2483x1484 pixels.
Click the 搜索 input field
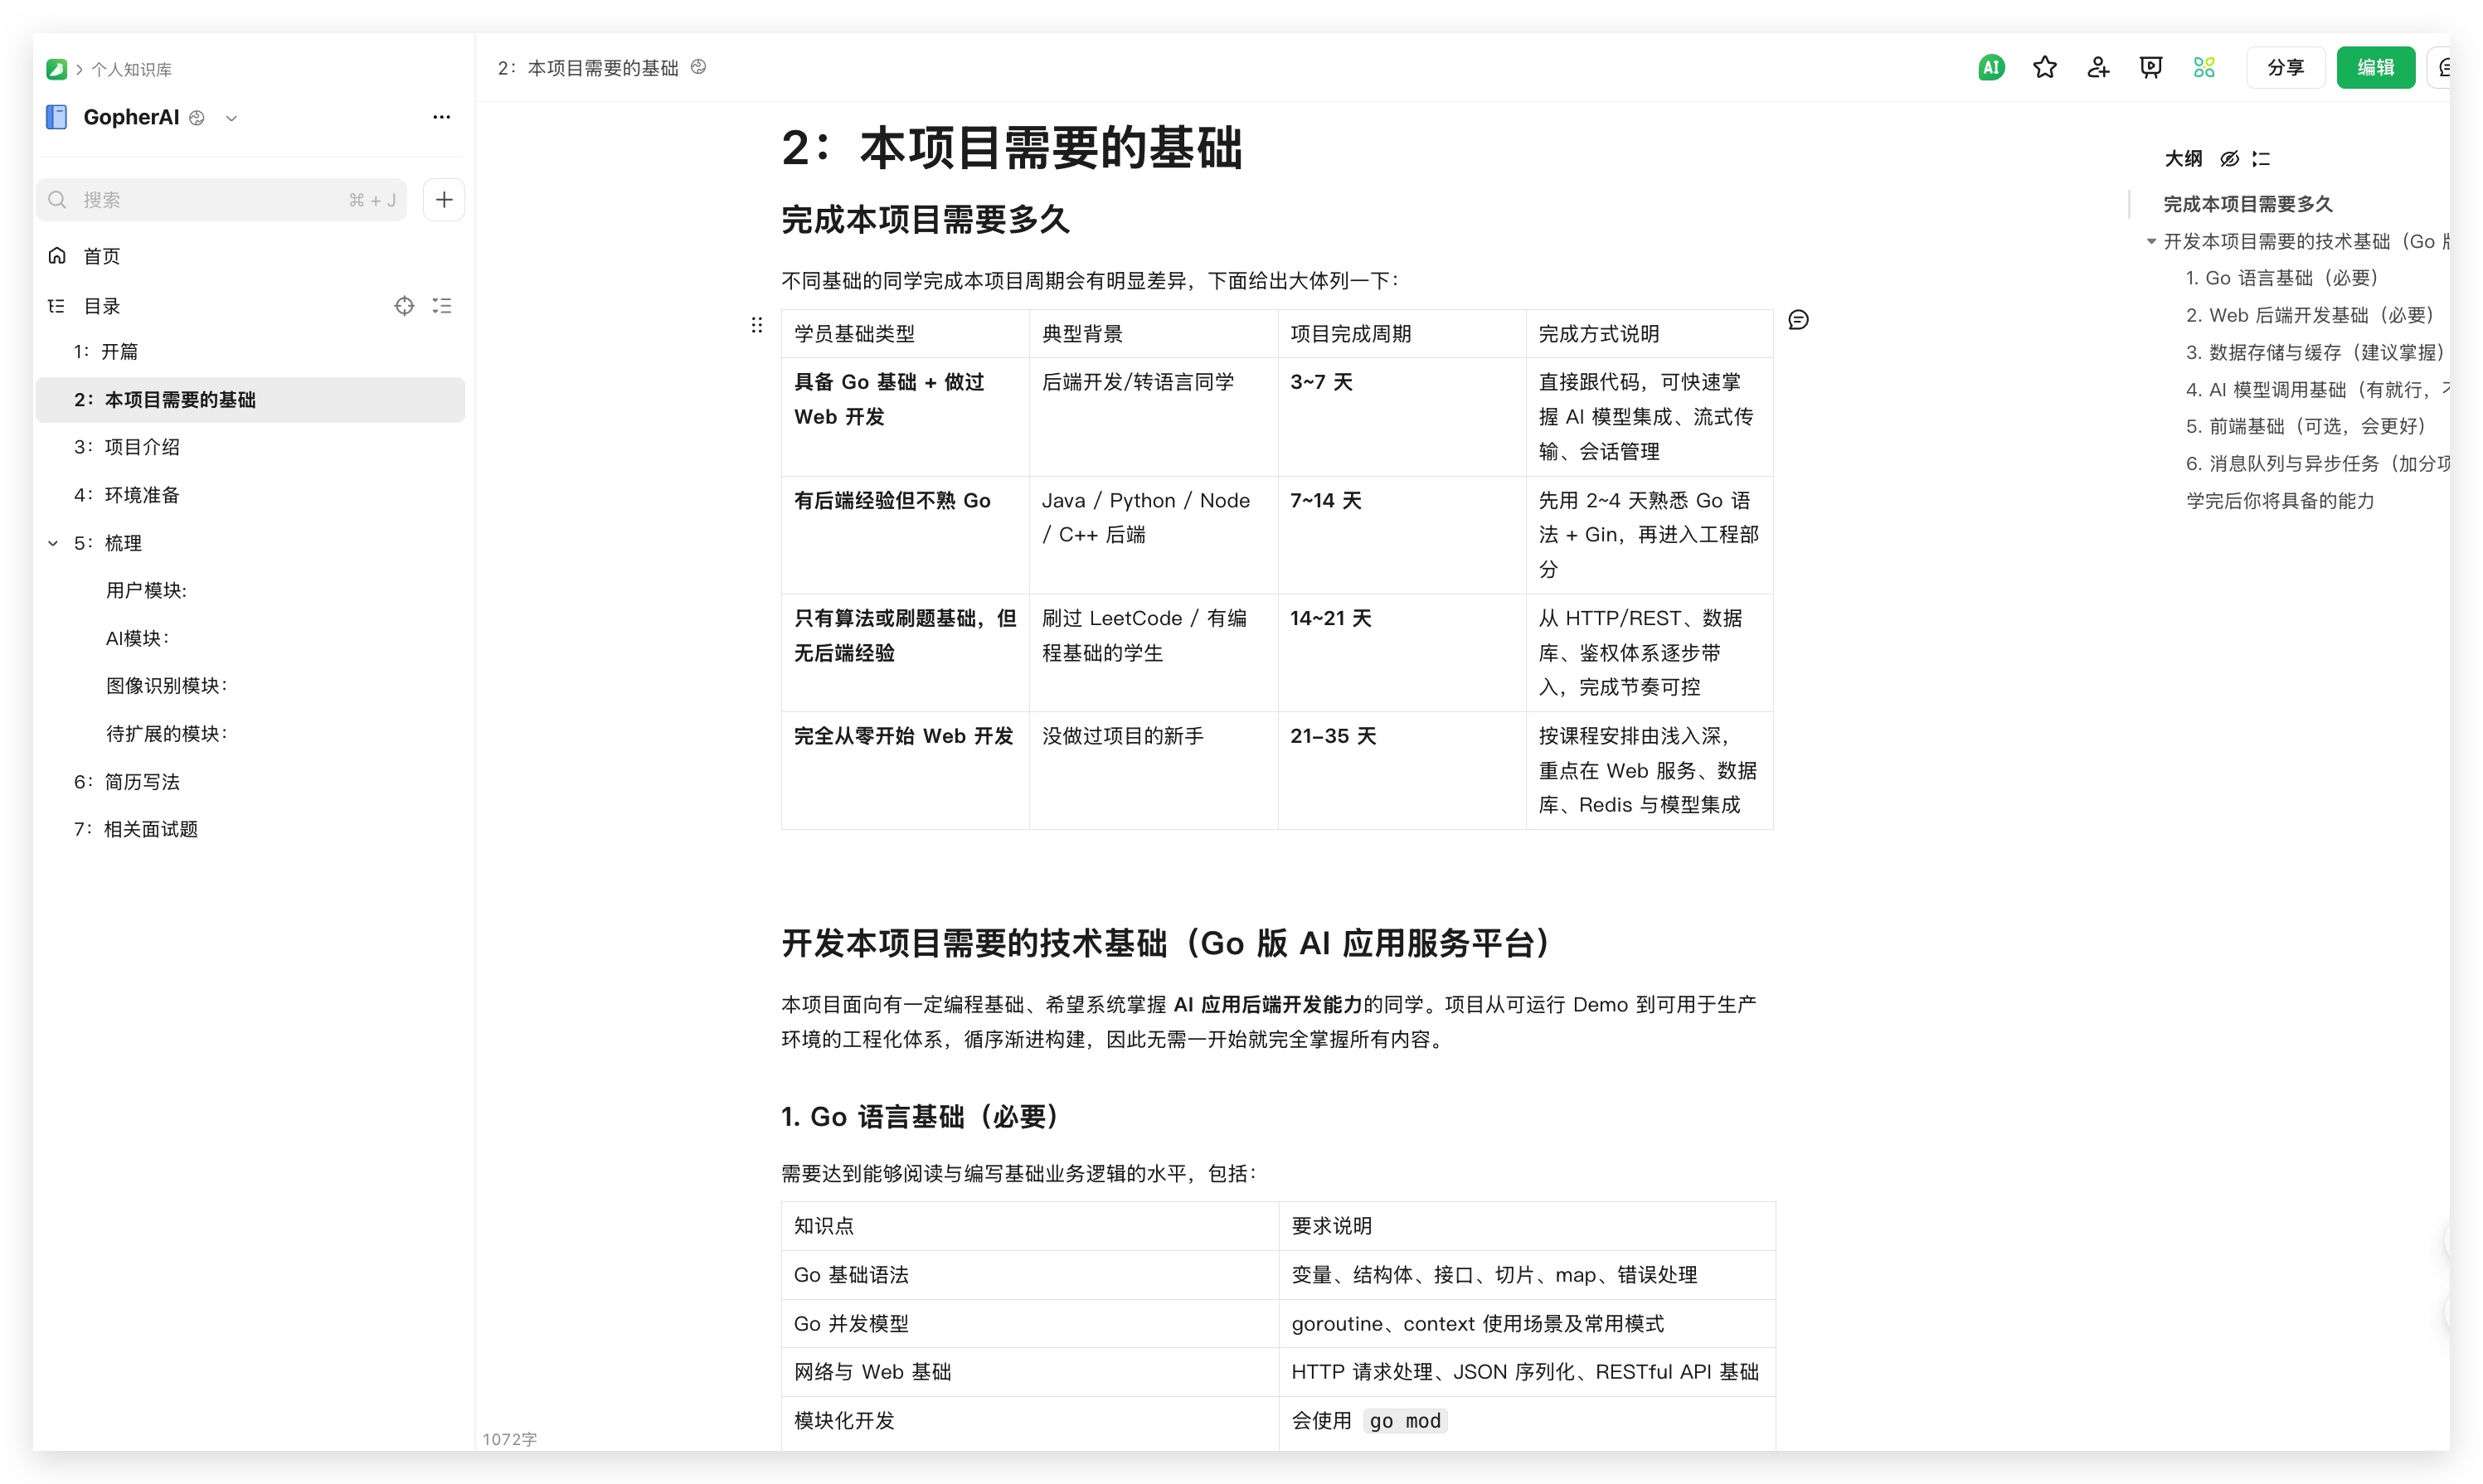pyautogui.click(x=210, y=200)
